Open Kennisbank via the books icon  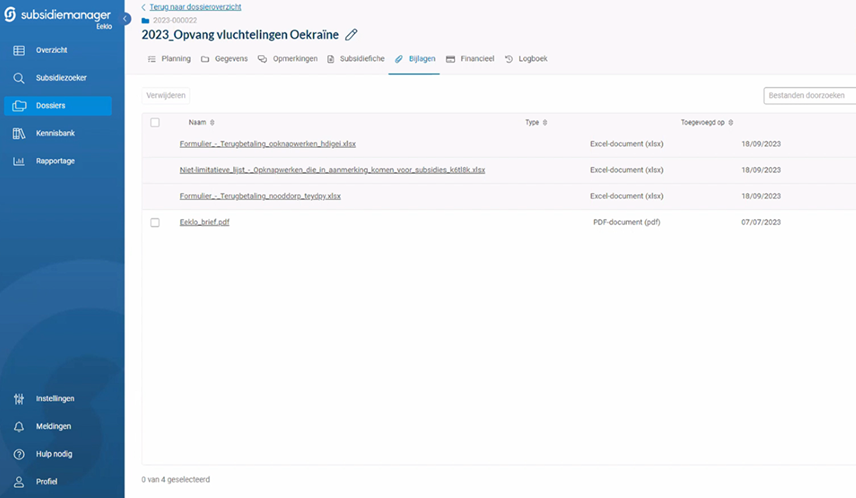tap(19, 133)
